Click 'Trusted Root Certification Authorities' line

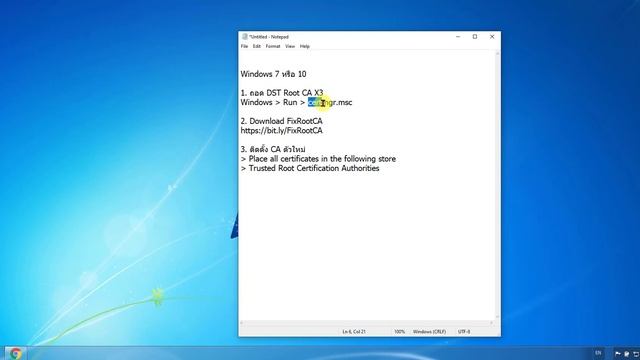point(314,168)
